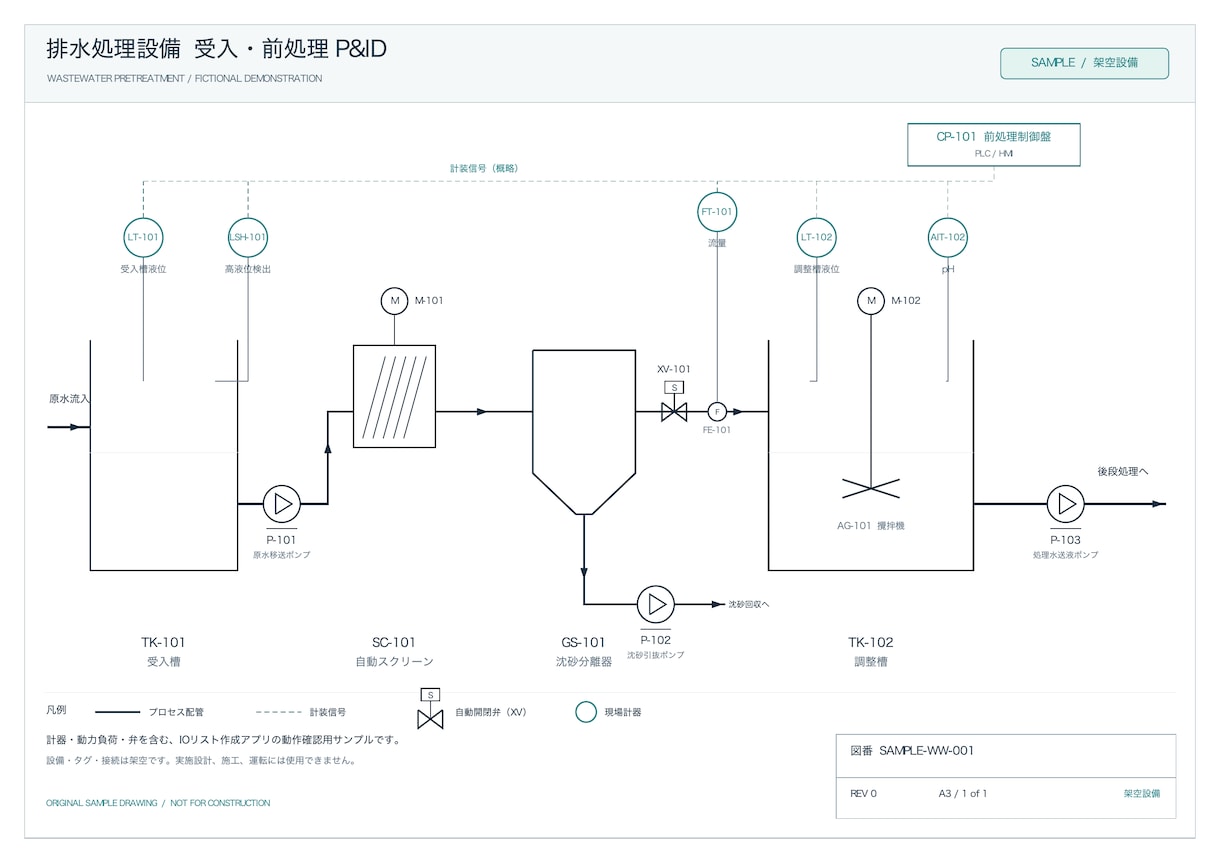Click the 原水流入 inlet label
The image size is (1220, 863).
(69, 399)
